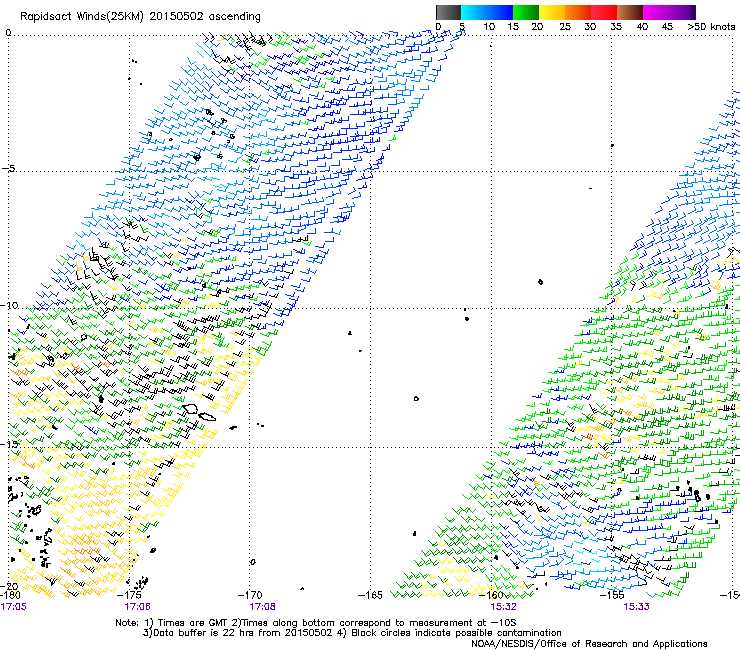Click the '20' legend scale label

537,27
